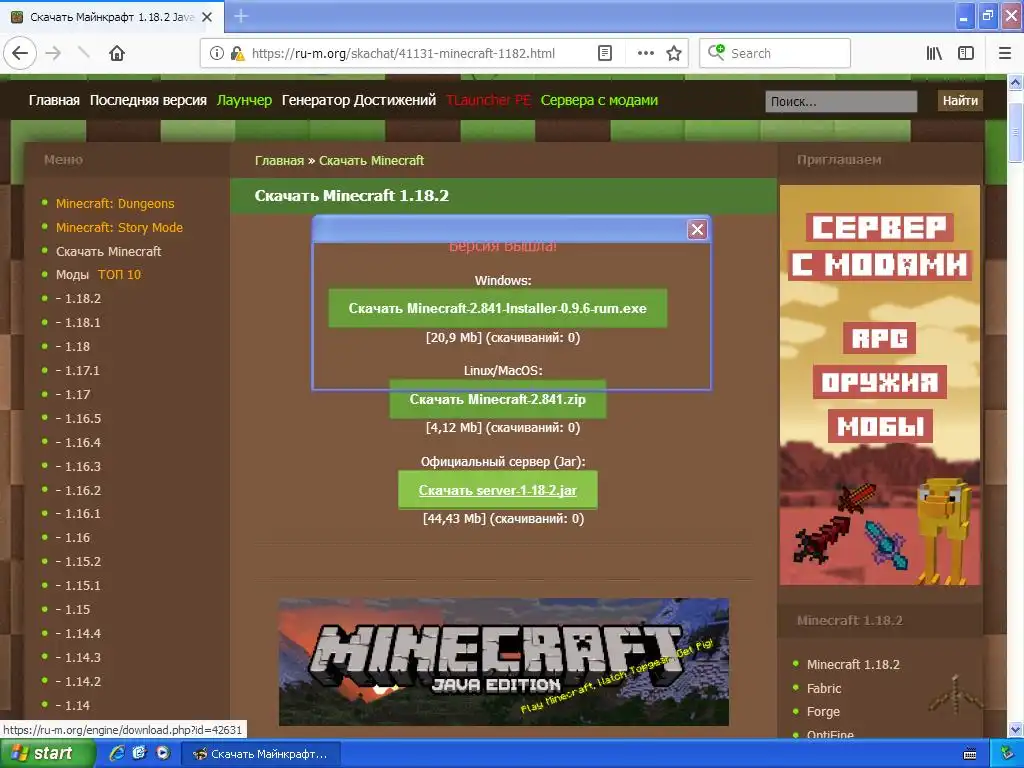The height and width of the screenshot is (768, 1024).
Task: Click Главная breadcrumb link
Action: point(280,161)
